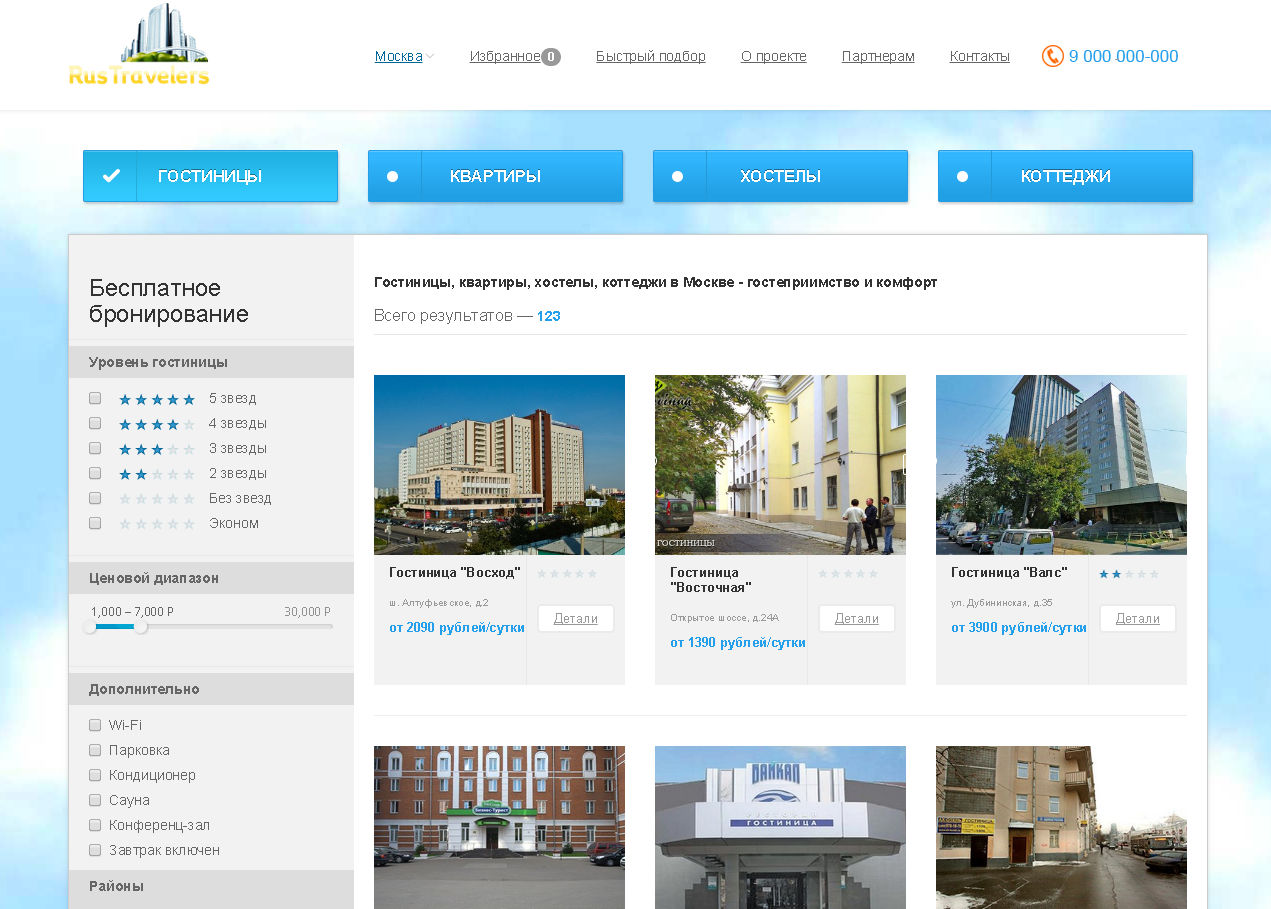Select the radio dot on Хостелы
The width and height of the screenshot is (1271, 909).
tap(678, 177)
